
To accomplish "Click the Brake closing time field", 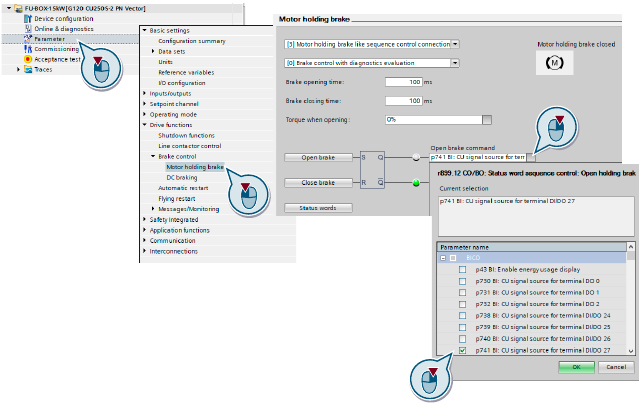I will pos(403,101).
